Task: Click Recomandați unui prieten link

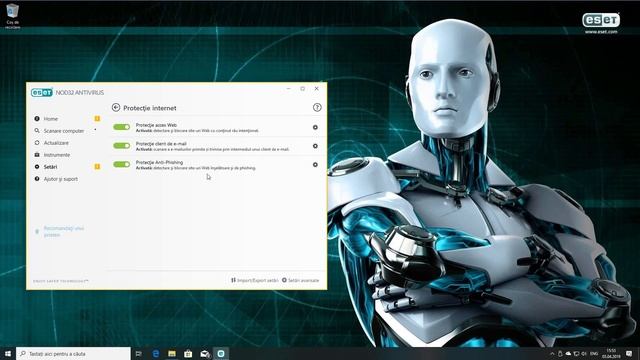Action: click(x=64, y=231)
